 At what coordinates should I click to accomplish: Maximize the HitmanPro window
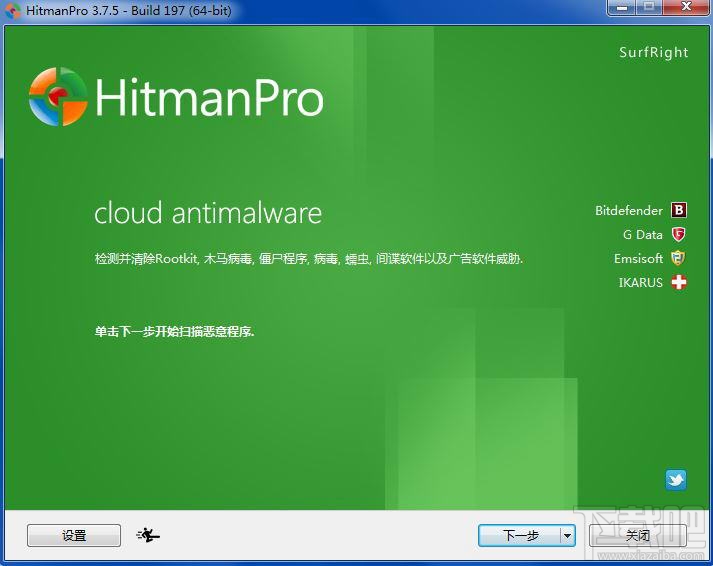coord(649,7)
